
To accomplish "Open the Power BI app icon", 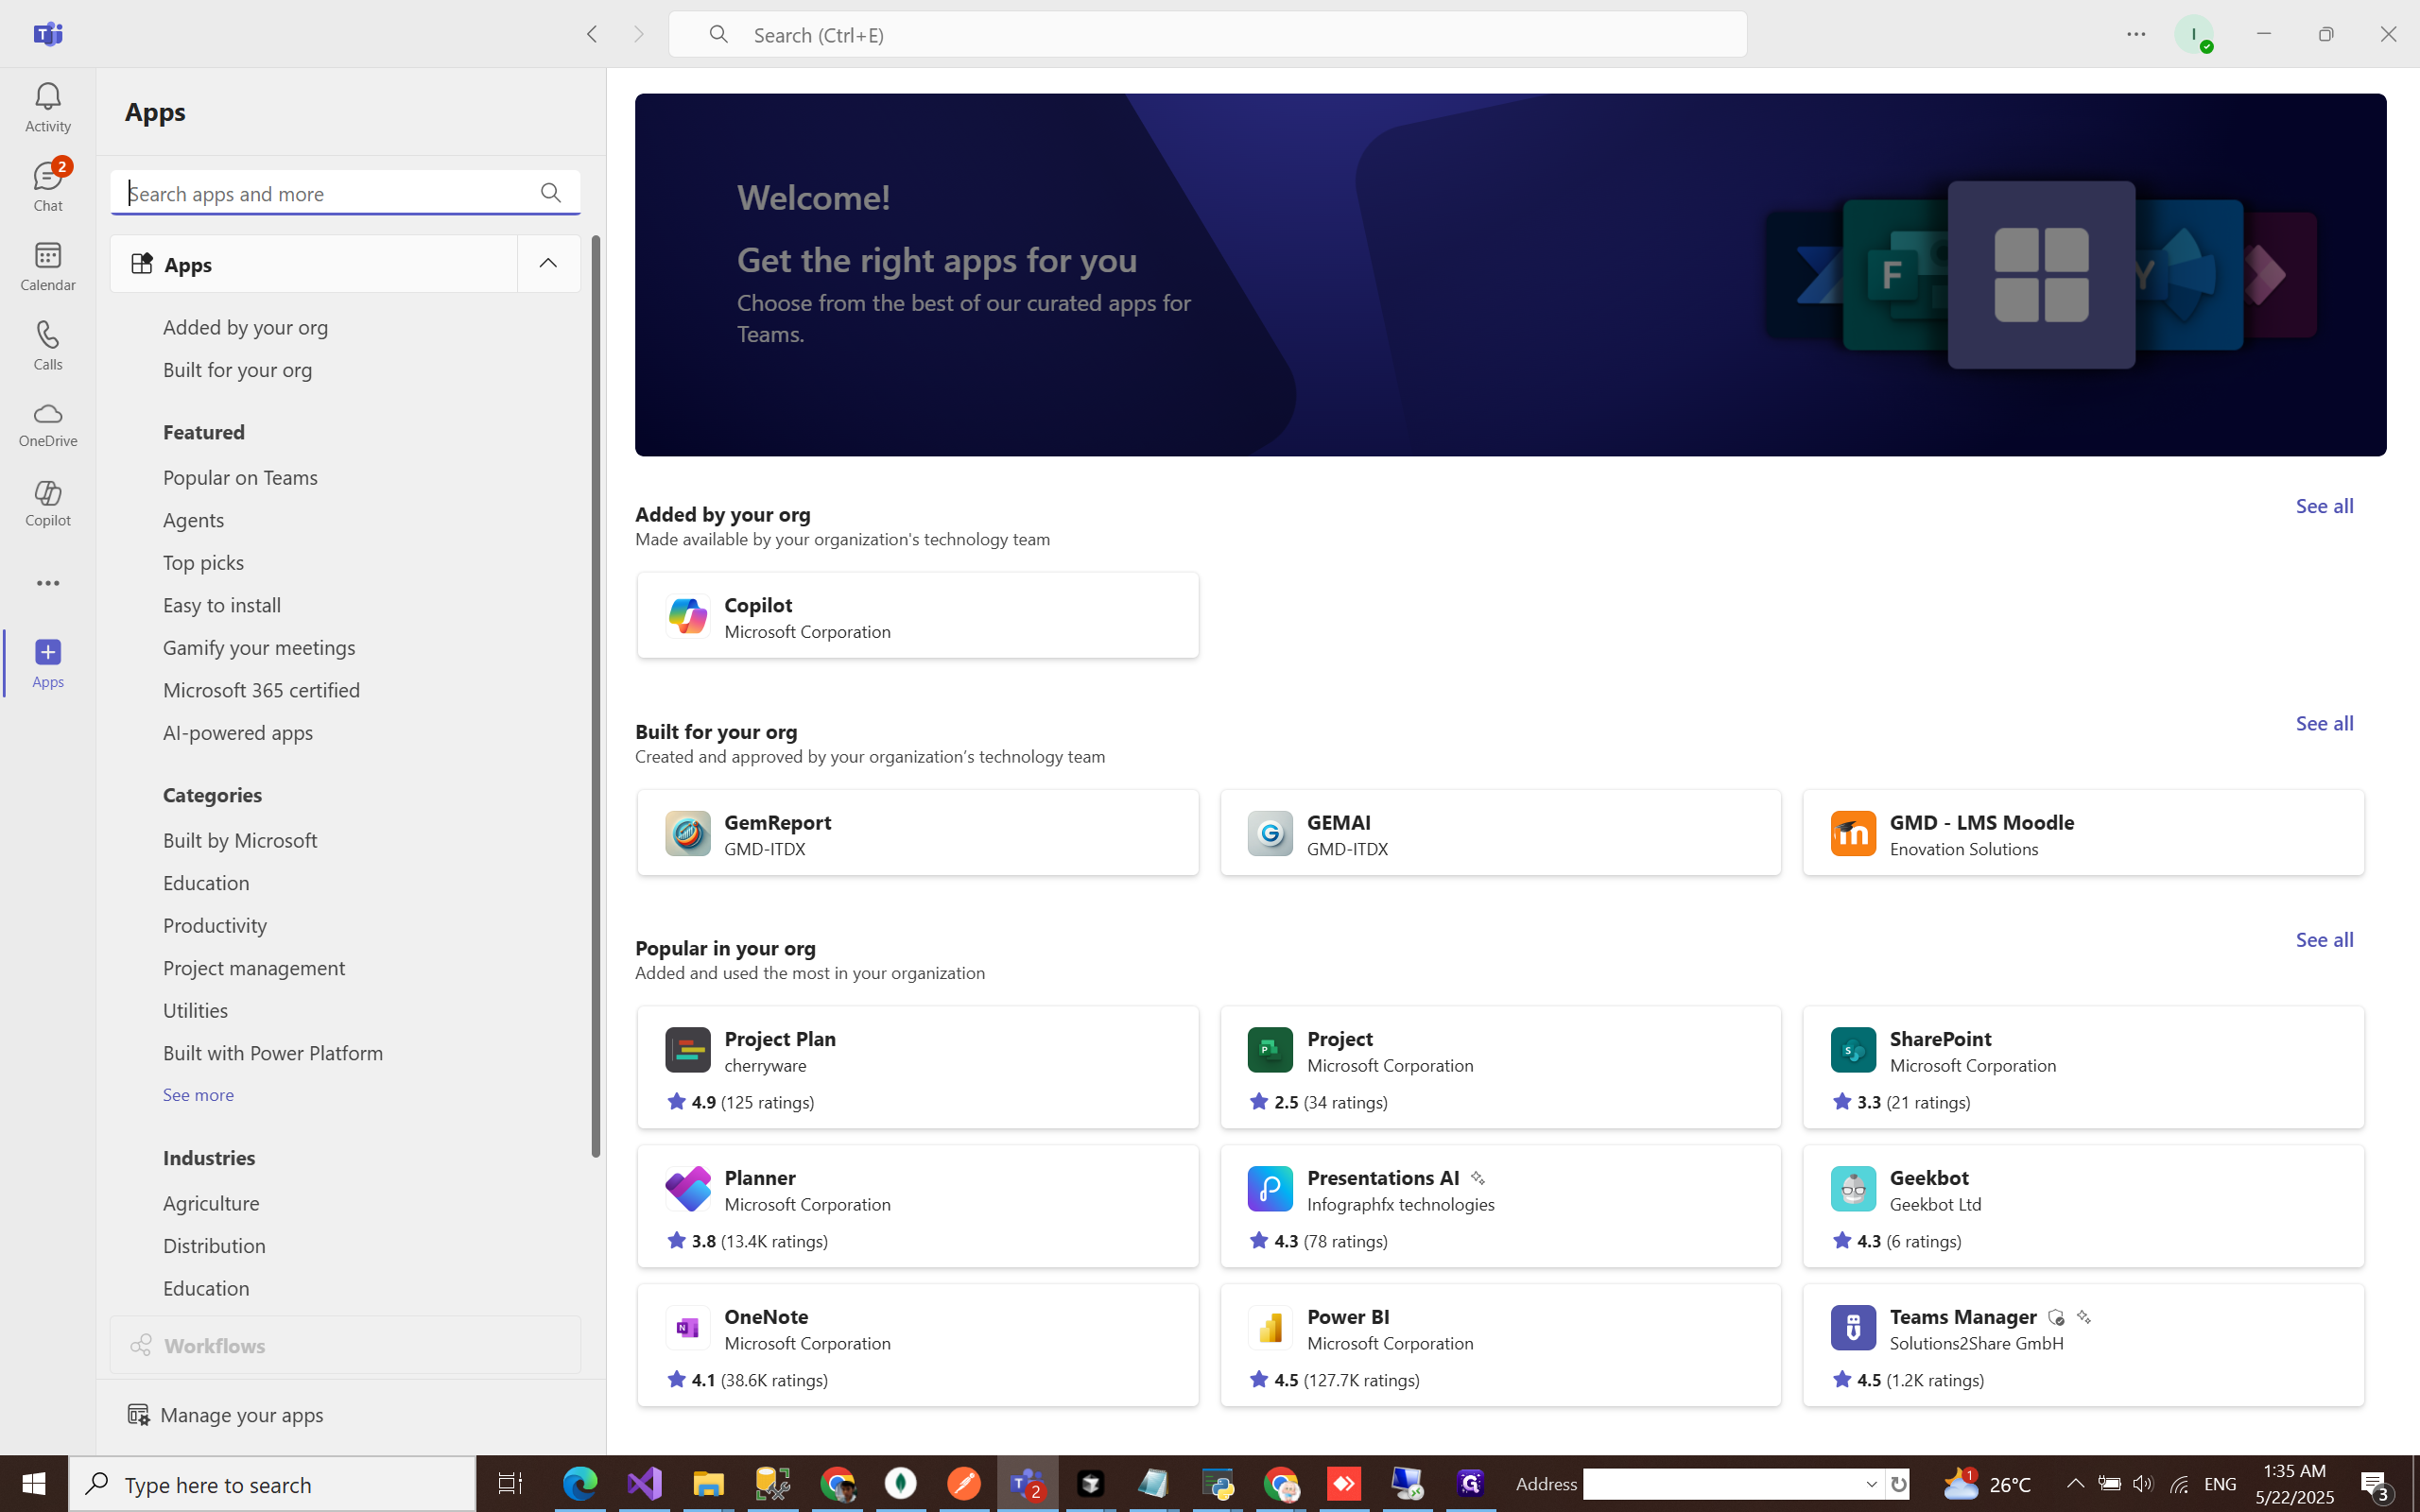I will pos(1270,1328).
